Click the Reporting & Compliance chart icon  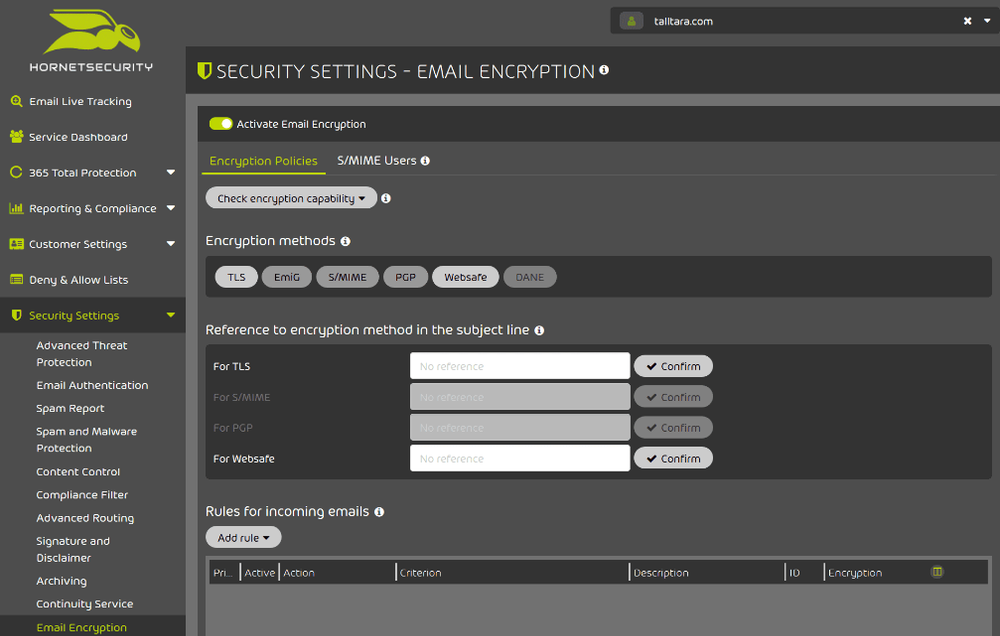(x=17, y=208)
